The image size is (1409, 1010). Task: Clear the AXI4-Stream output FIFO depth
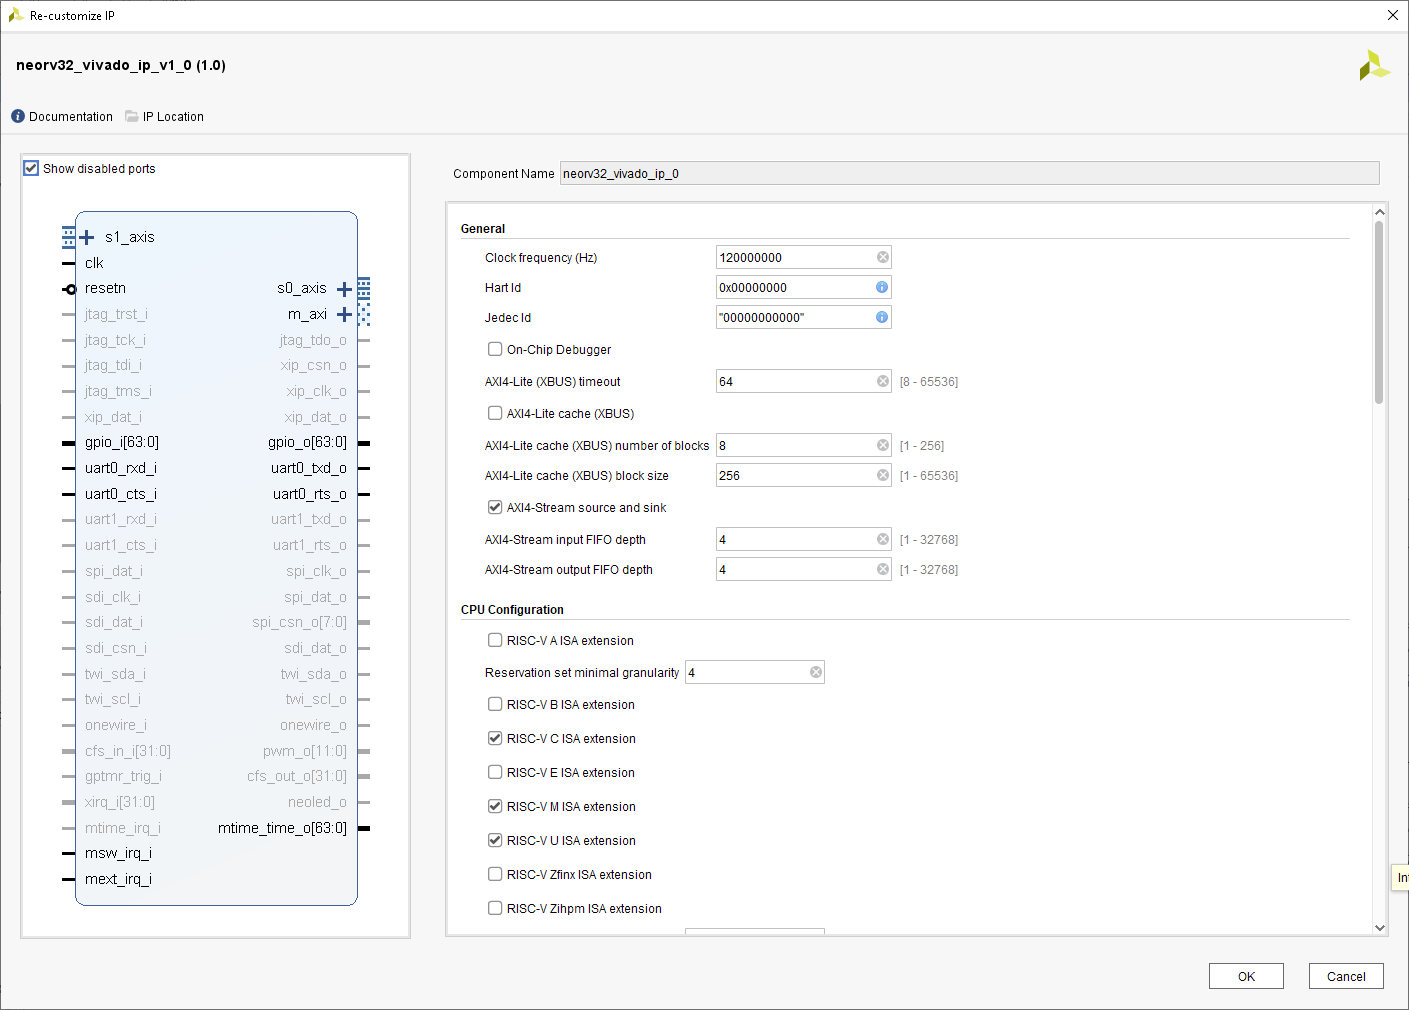(x=883, y=569)
